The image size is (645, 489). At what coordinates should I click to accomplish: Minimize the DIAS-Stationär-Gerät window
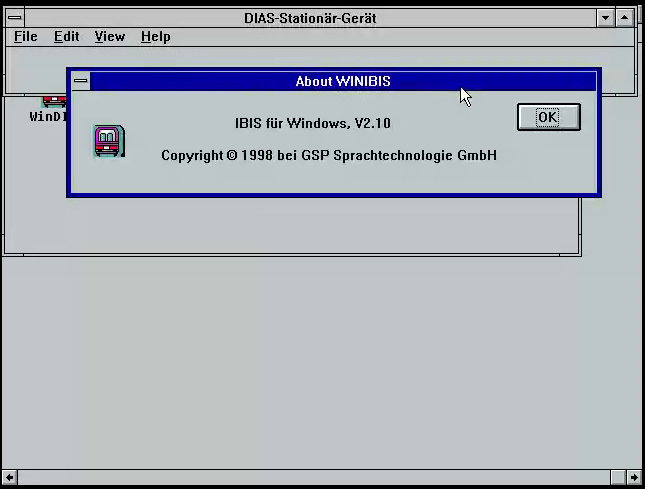click(606, 18)
